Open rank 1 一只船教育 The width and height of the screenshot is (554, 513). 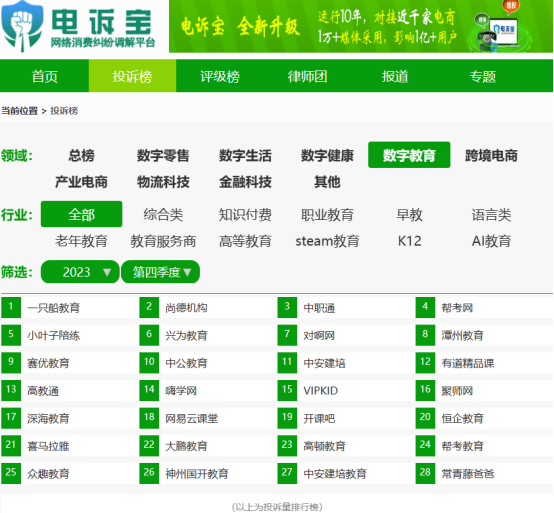coord(54,308)
